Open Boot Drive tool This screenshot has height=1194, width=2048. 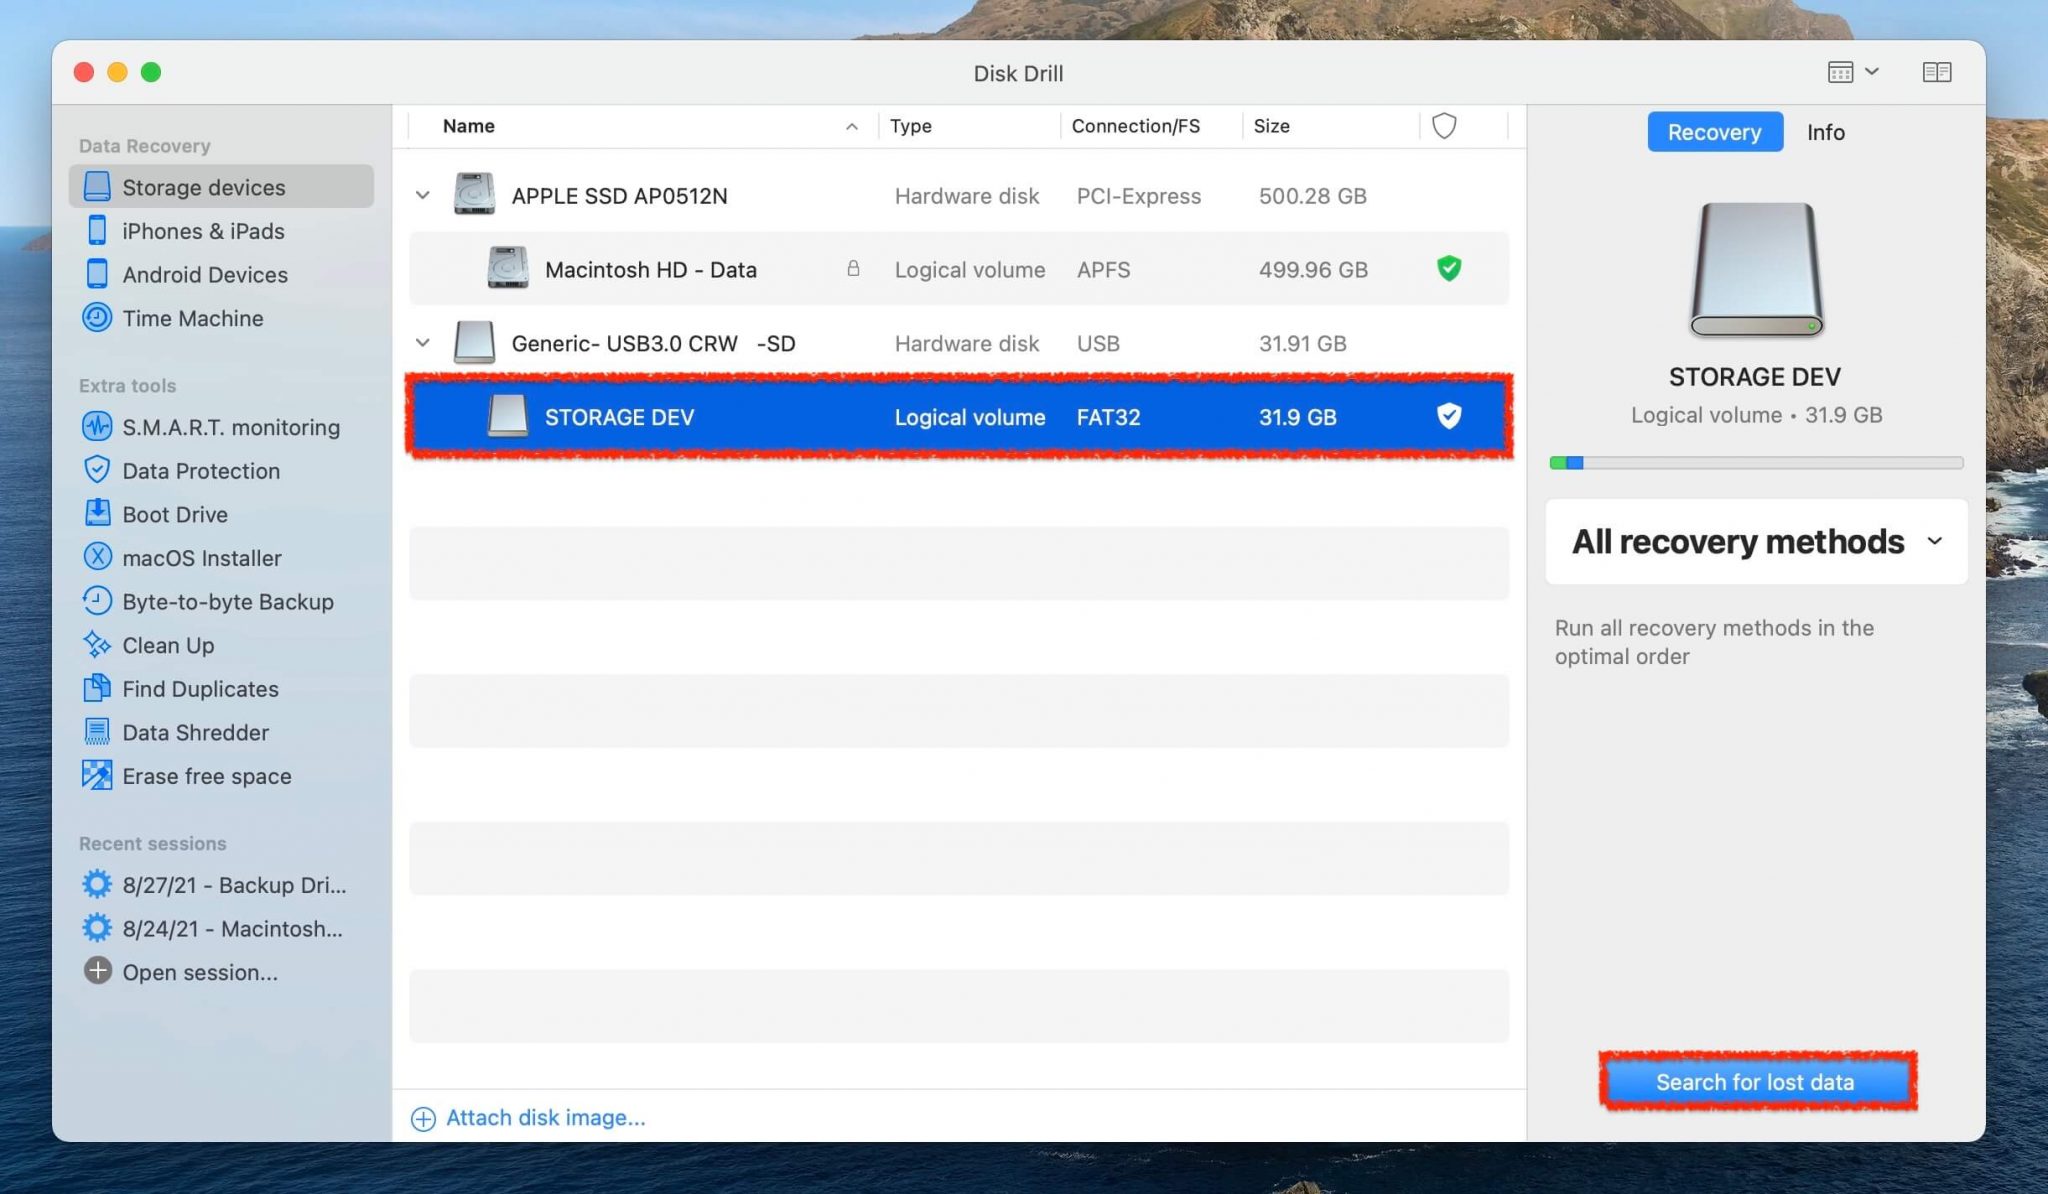[x=174, y=514]
